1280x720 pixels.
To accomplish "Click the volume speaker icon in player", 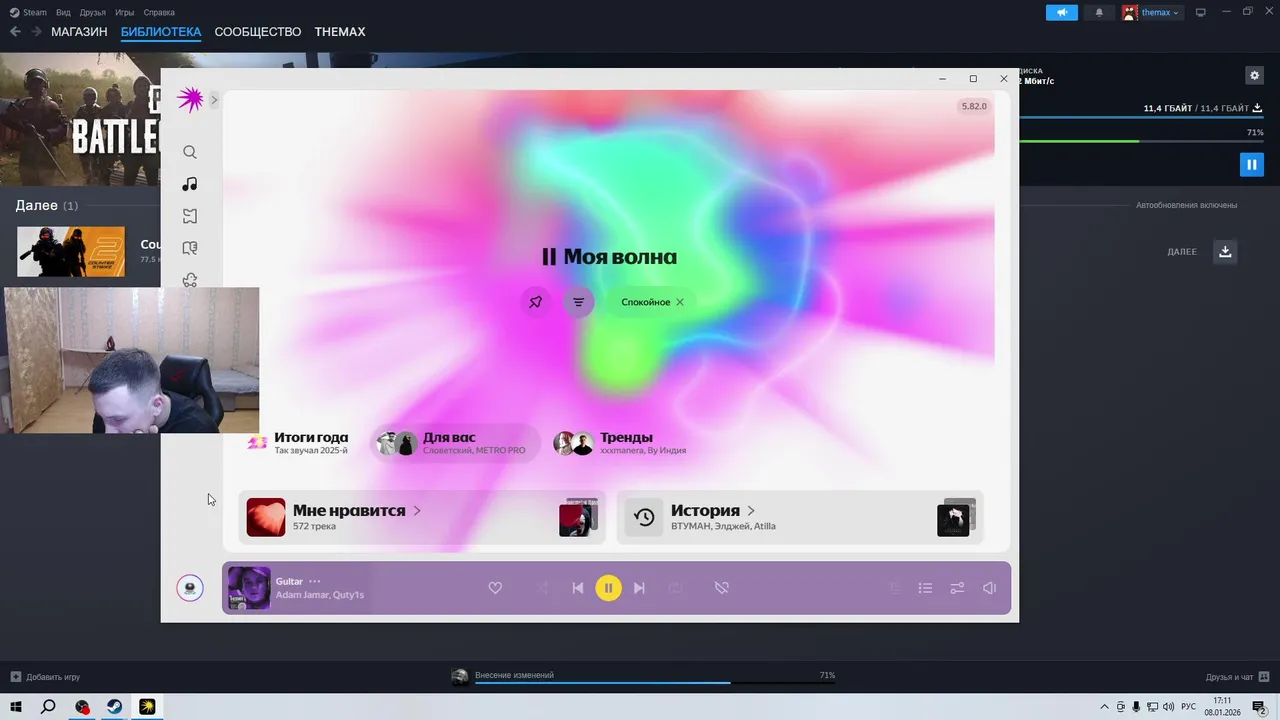I will [989, 588].
